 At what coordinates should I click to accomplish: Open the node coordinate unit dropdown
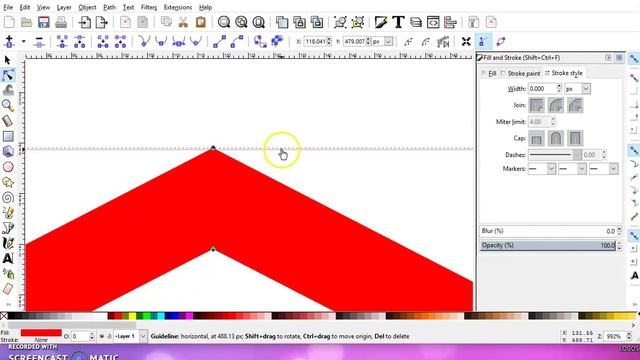pos(388,41)
